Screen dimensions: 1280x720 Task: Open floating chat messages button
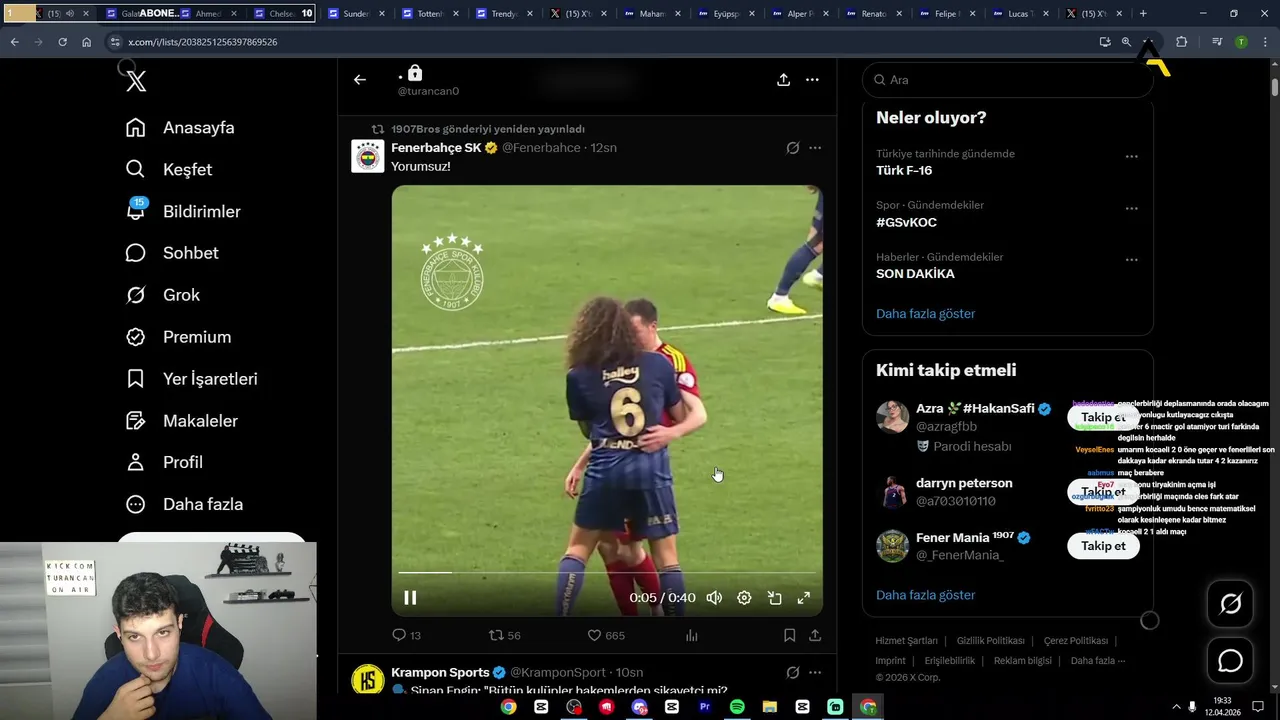coord(1230,661)
